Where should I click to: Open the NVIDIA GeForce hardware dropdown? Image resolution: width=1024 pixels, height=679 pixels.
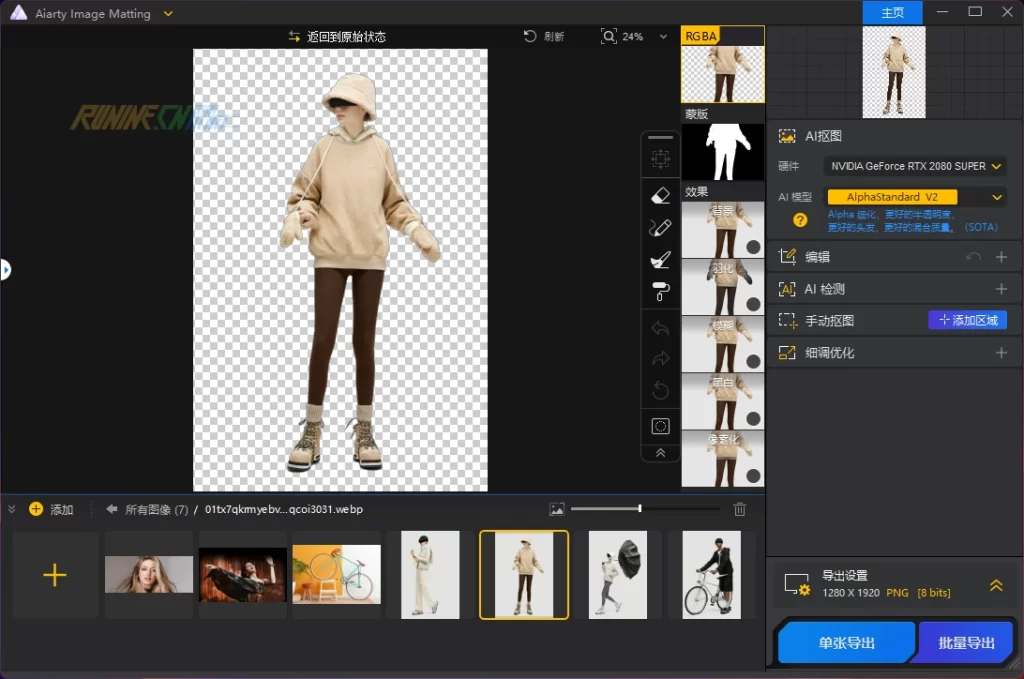coord(915,166)
